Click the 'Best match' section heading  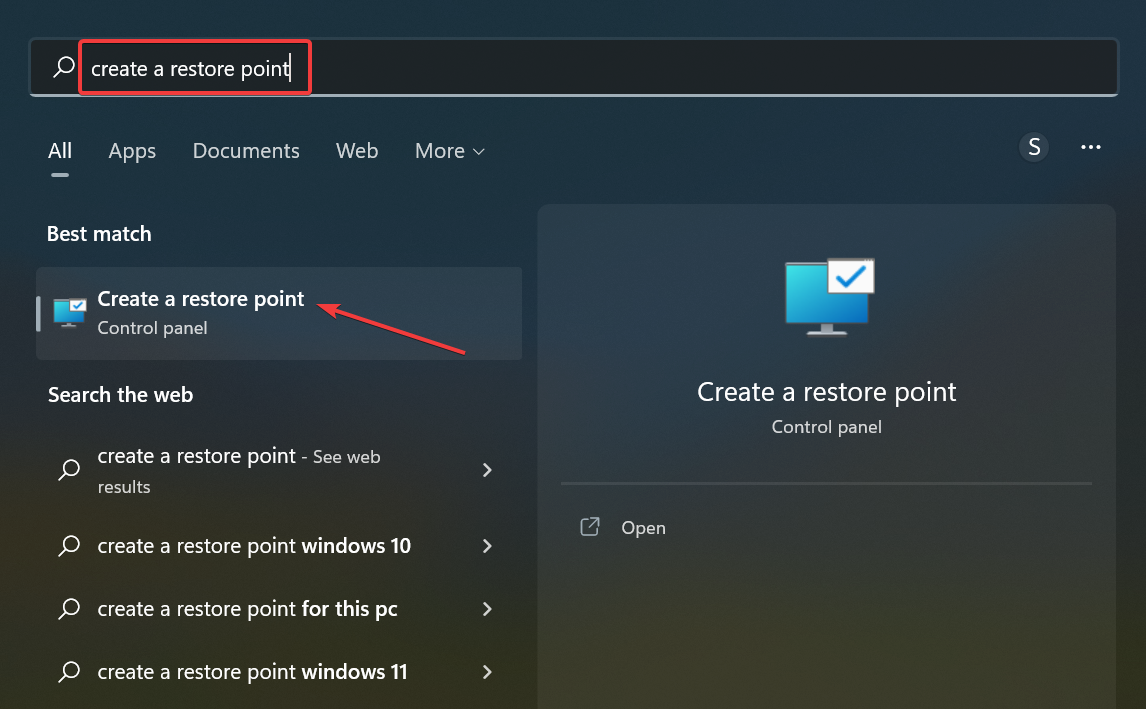[x=99, y=234]
